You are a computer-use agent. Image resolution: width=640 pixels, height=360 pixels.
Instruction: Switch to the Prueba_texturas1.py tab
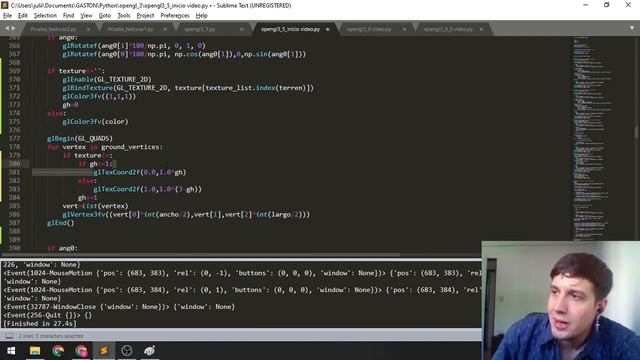pyautogui.click(x=131, y=29)
